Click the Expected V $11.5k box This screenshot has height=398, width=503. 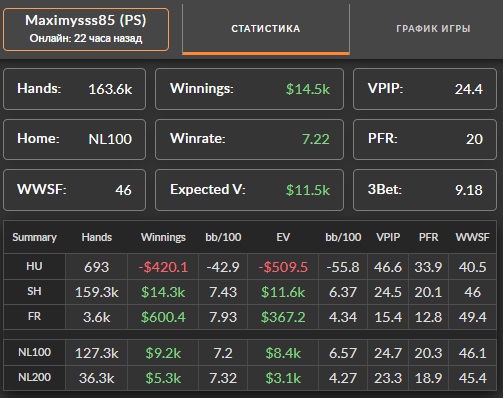pos(249,190)
